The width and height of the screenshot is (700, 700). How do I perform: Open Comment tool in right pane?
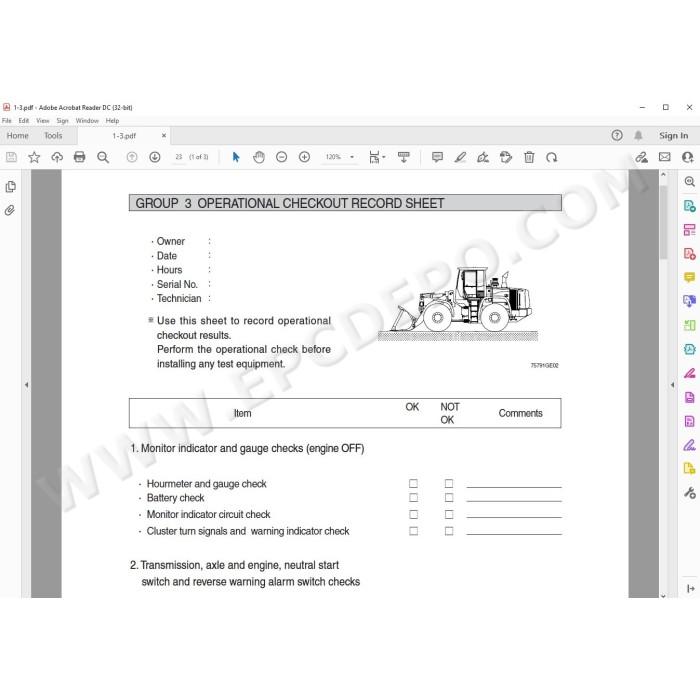pyautogui.click(x=690, y=277)
